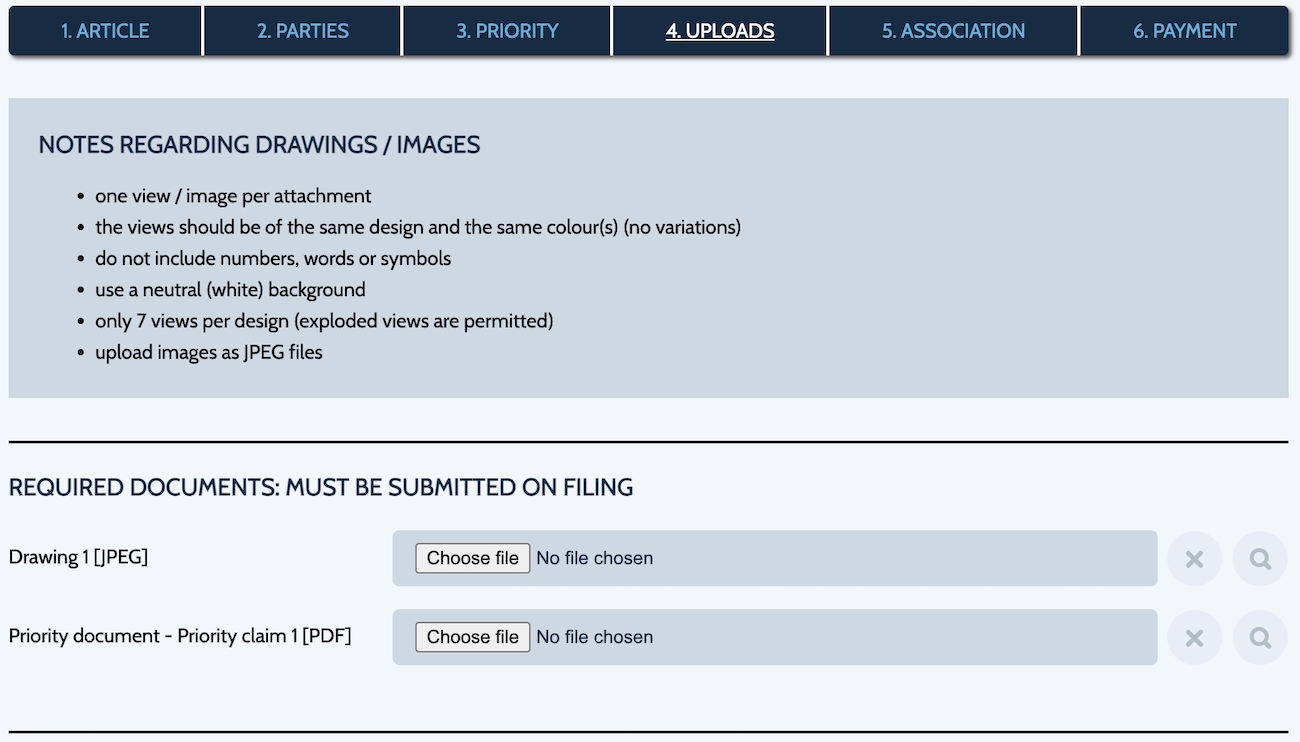Preview Drawing 1 using the magnifier icon
Screen dimensions: 1300x742
tap(1260, 559)
